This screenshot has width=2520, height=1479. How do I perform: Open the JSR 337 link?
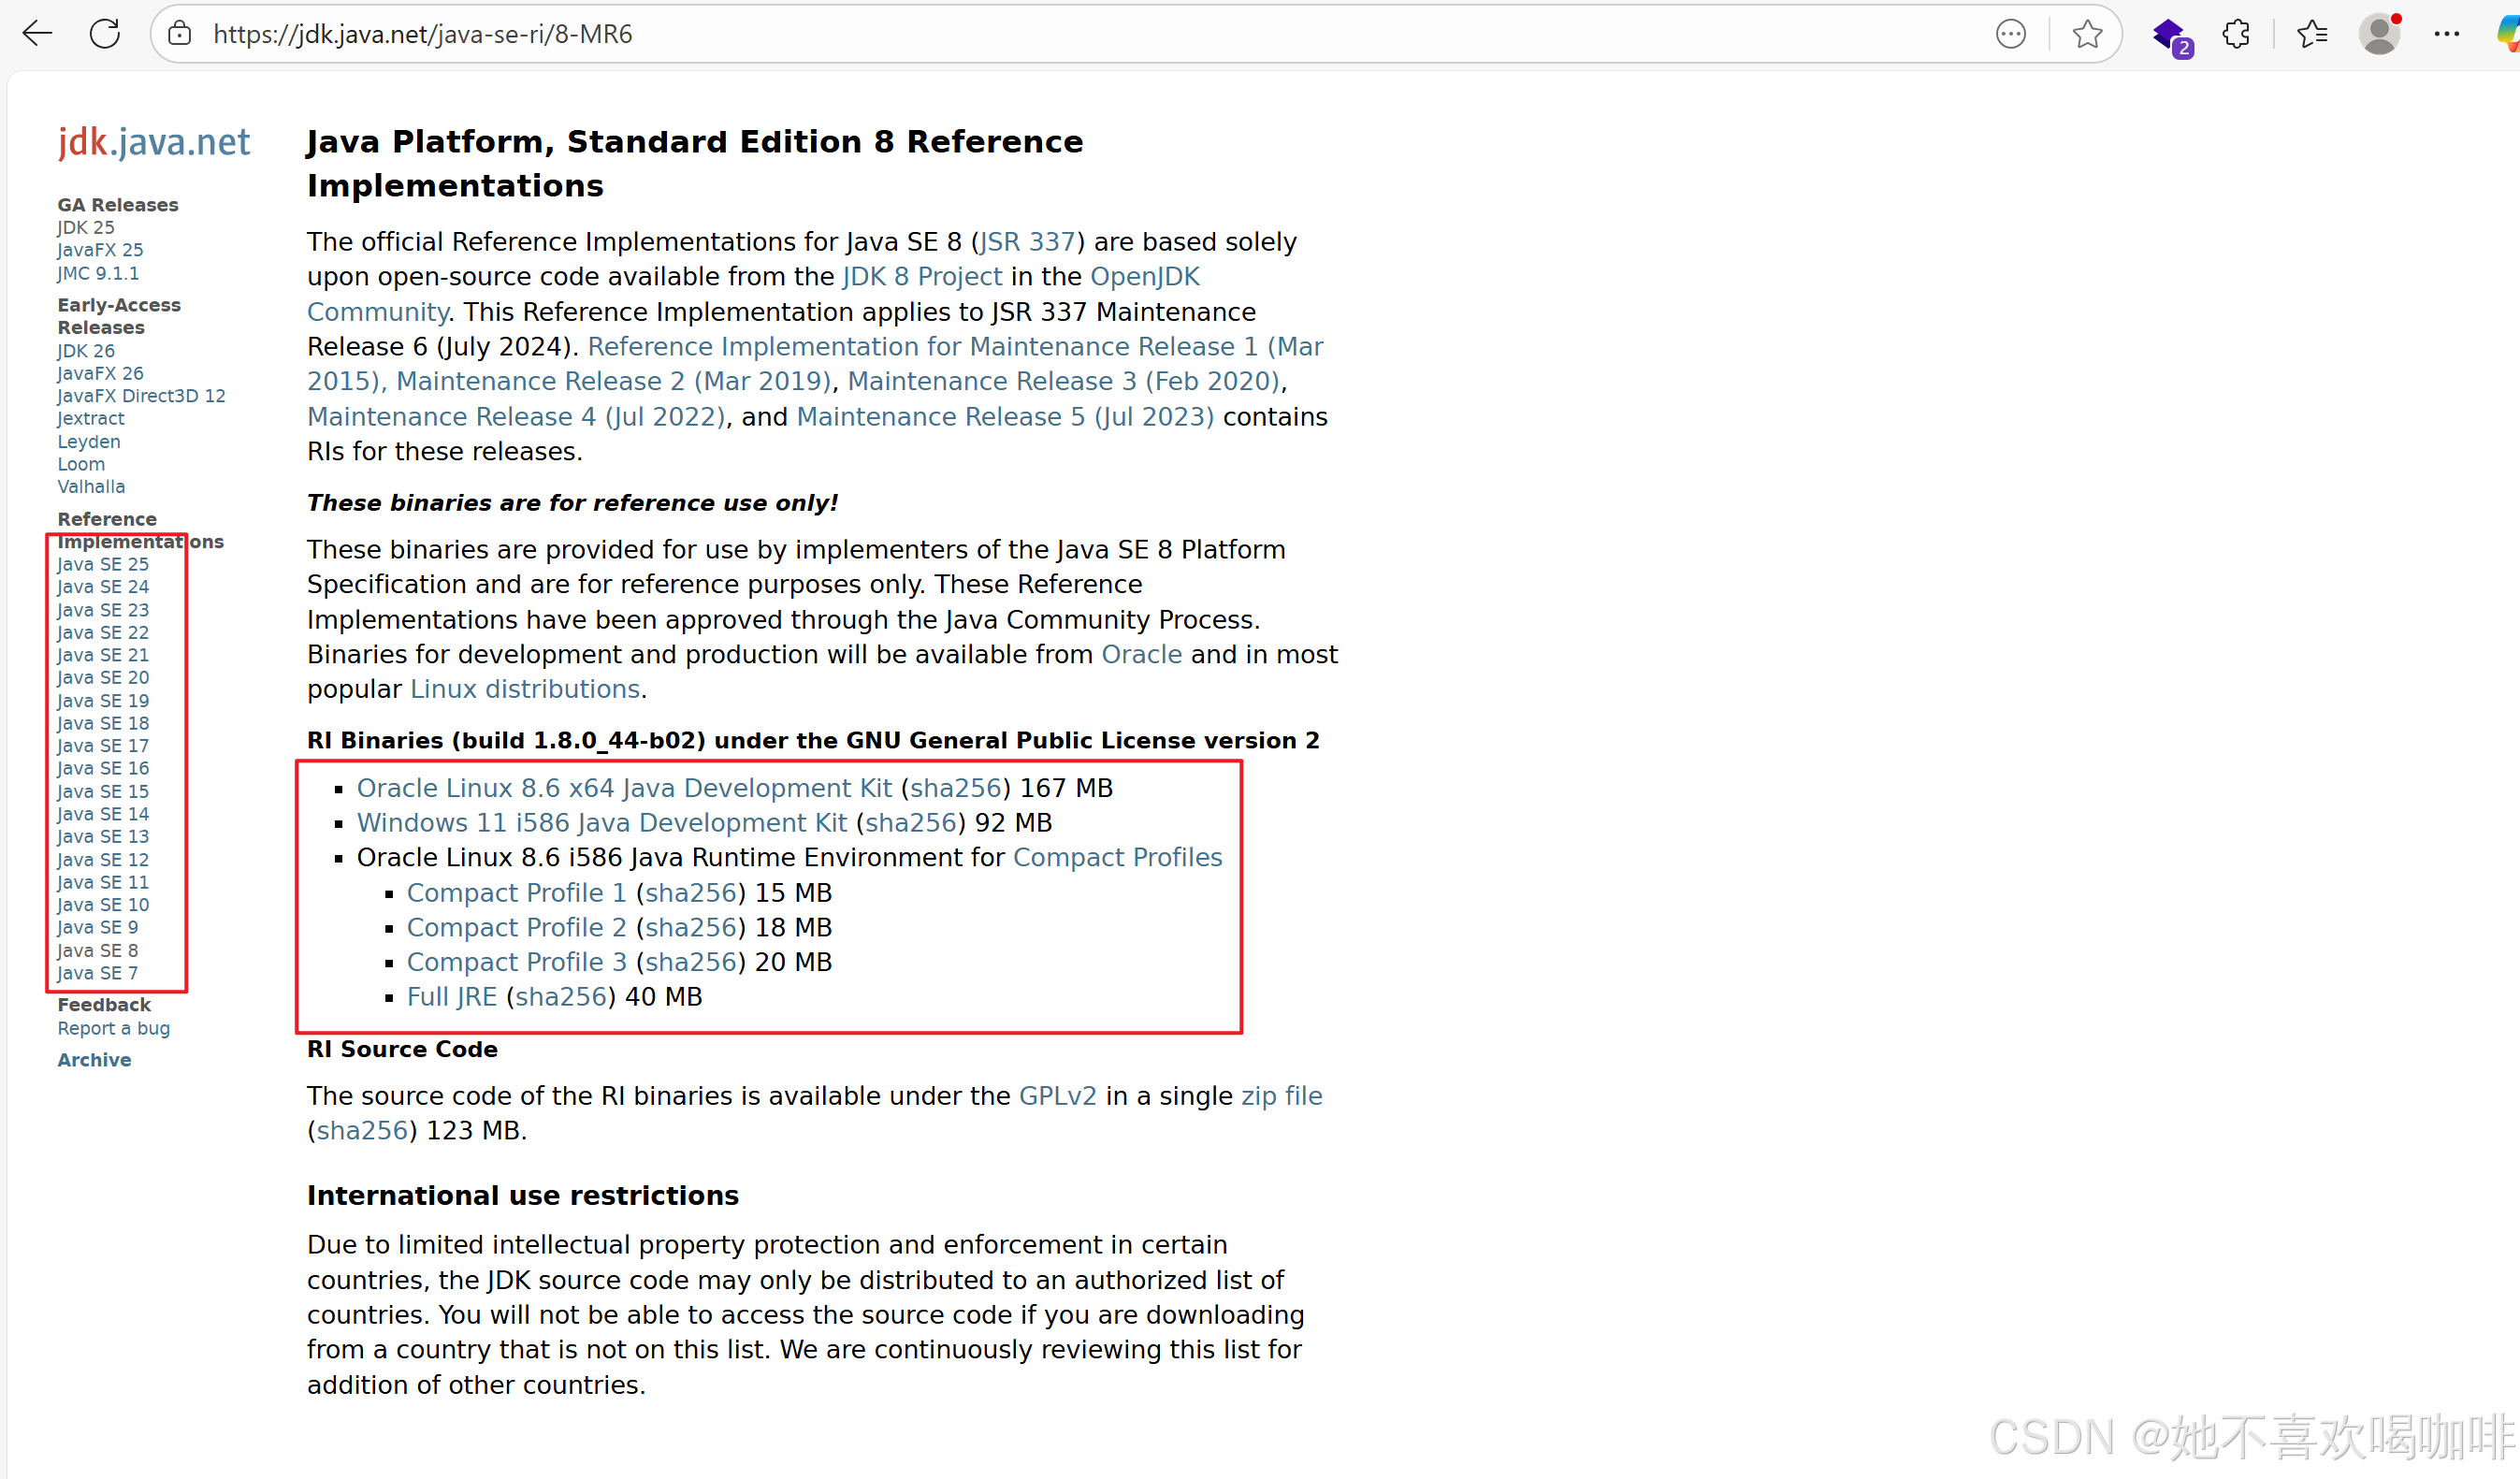(x=1027, y=242)
